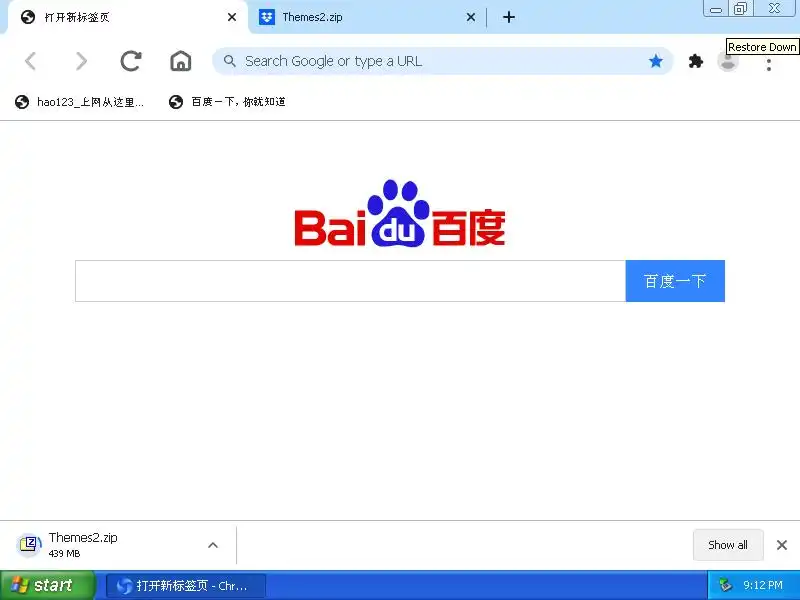Click the globe icon on the first tab

[x=28, y=17]
